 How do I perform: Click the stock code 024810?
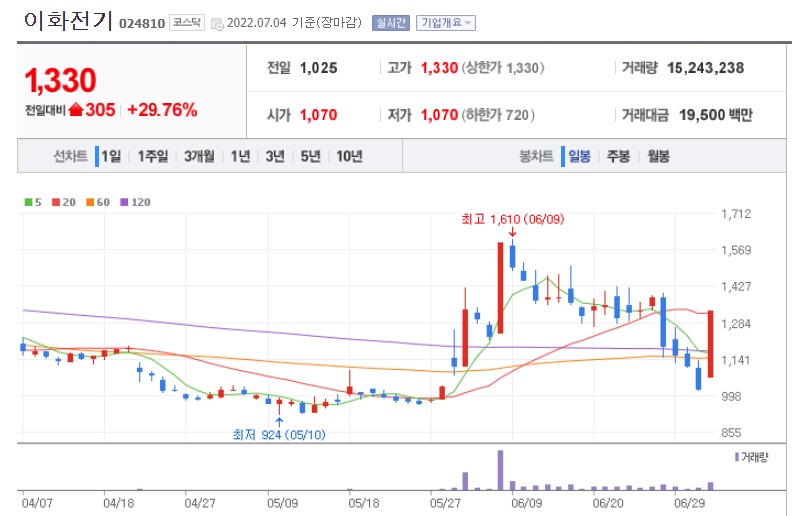(142, 23)
